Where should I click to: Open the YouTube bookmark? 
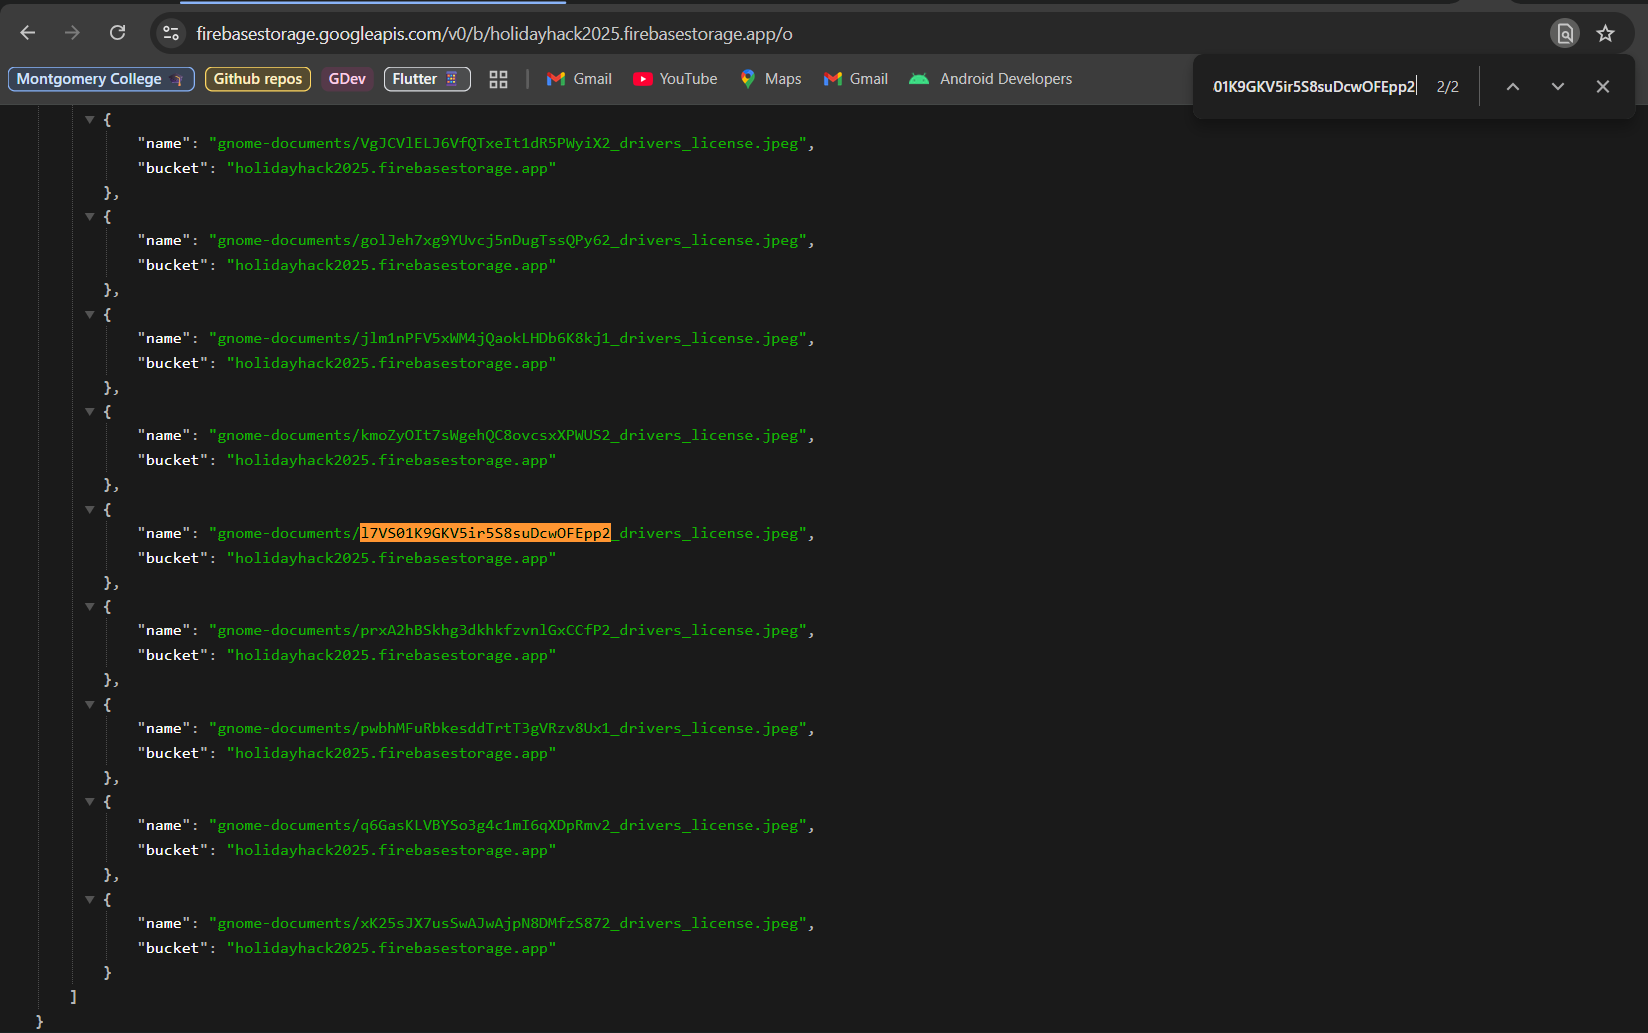[675, 79]
